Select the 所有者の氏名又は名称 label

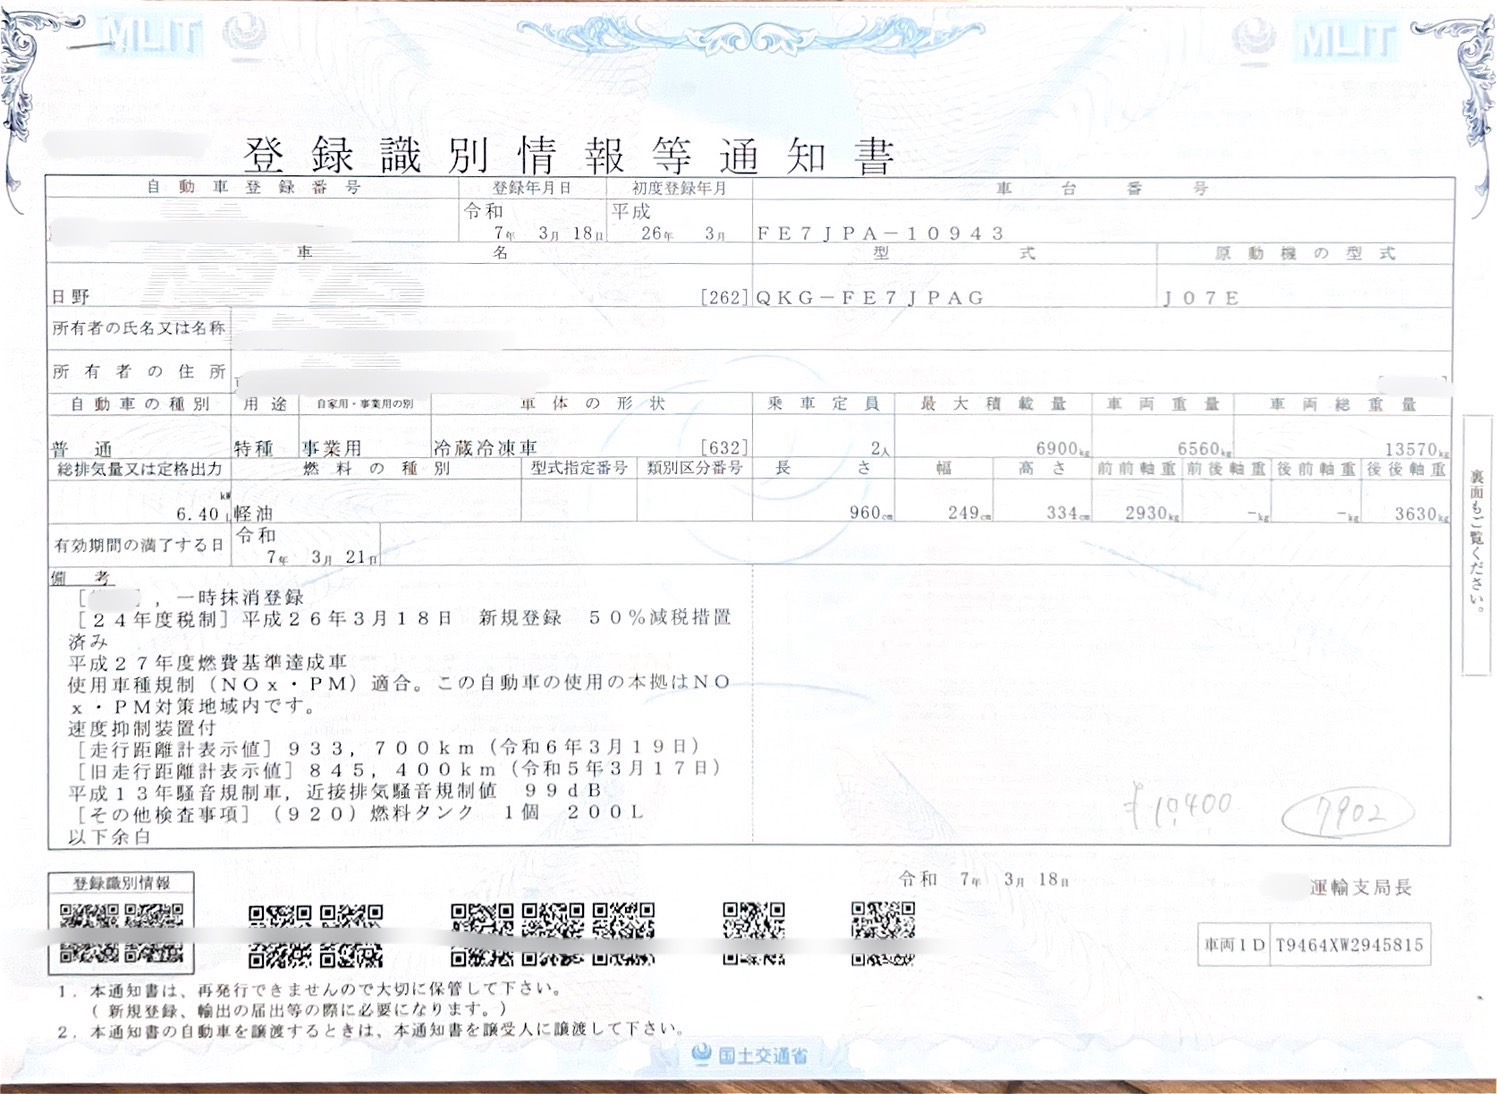tap(139, 328)
